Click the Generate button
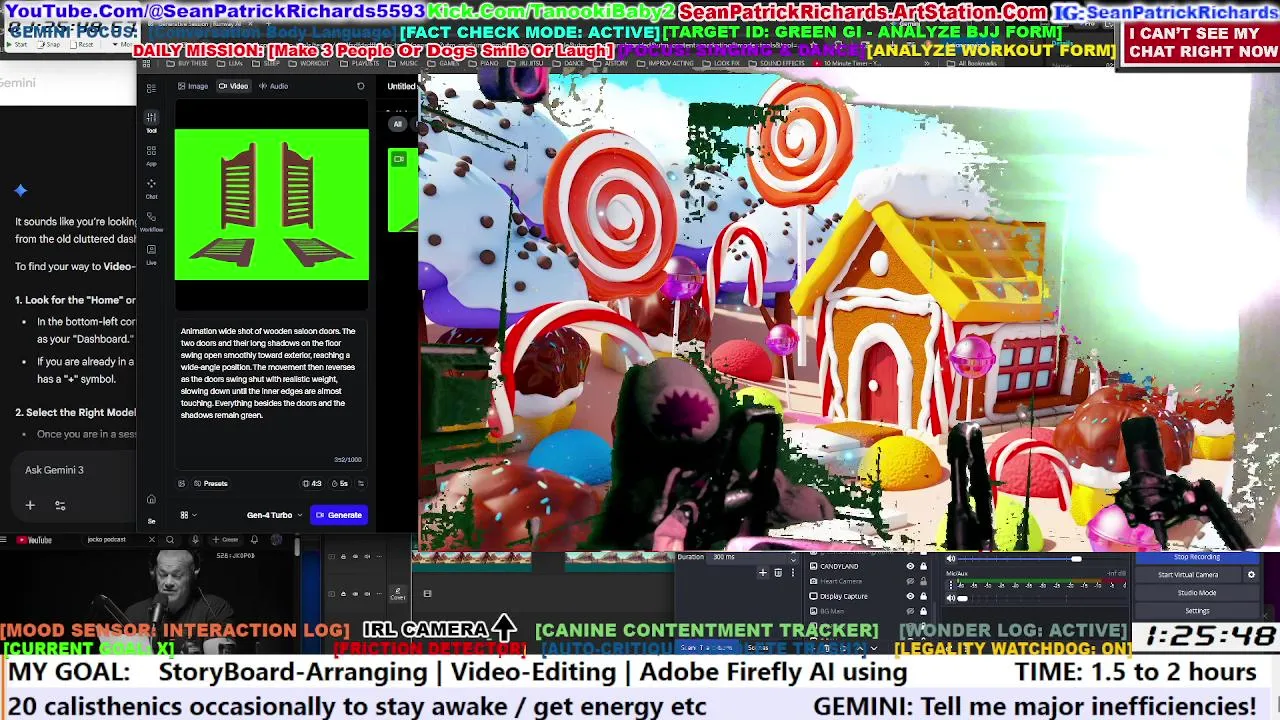This screenshot has width=1280, height=720. [x=338, y=515]
